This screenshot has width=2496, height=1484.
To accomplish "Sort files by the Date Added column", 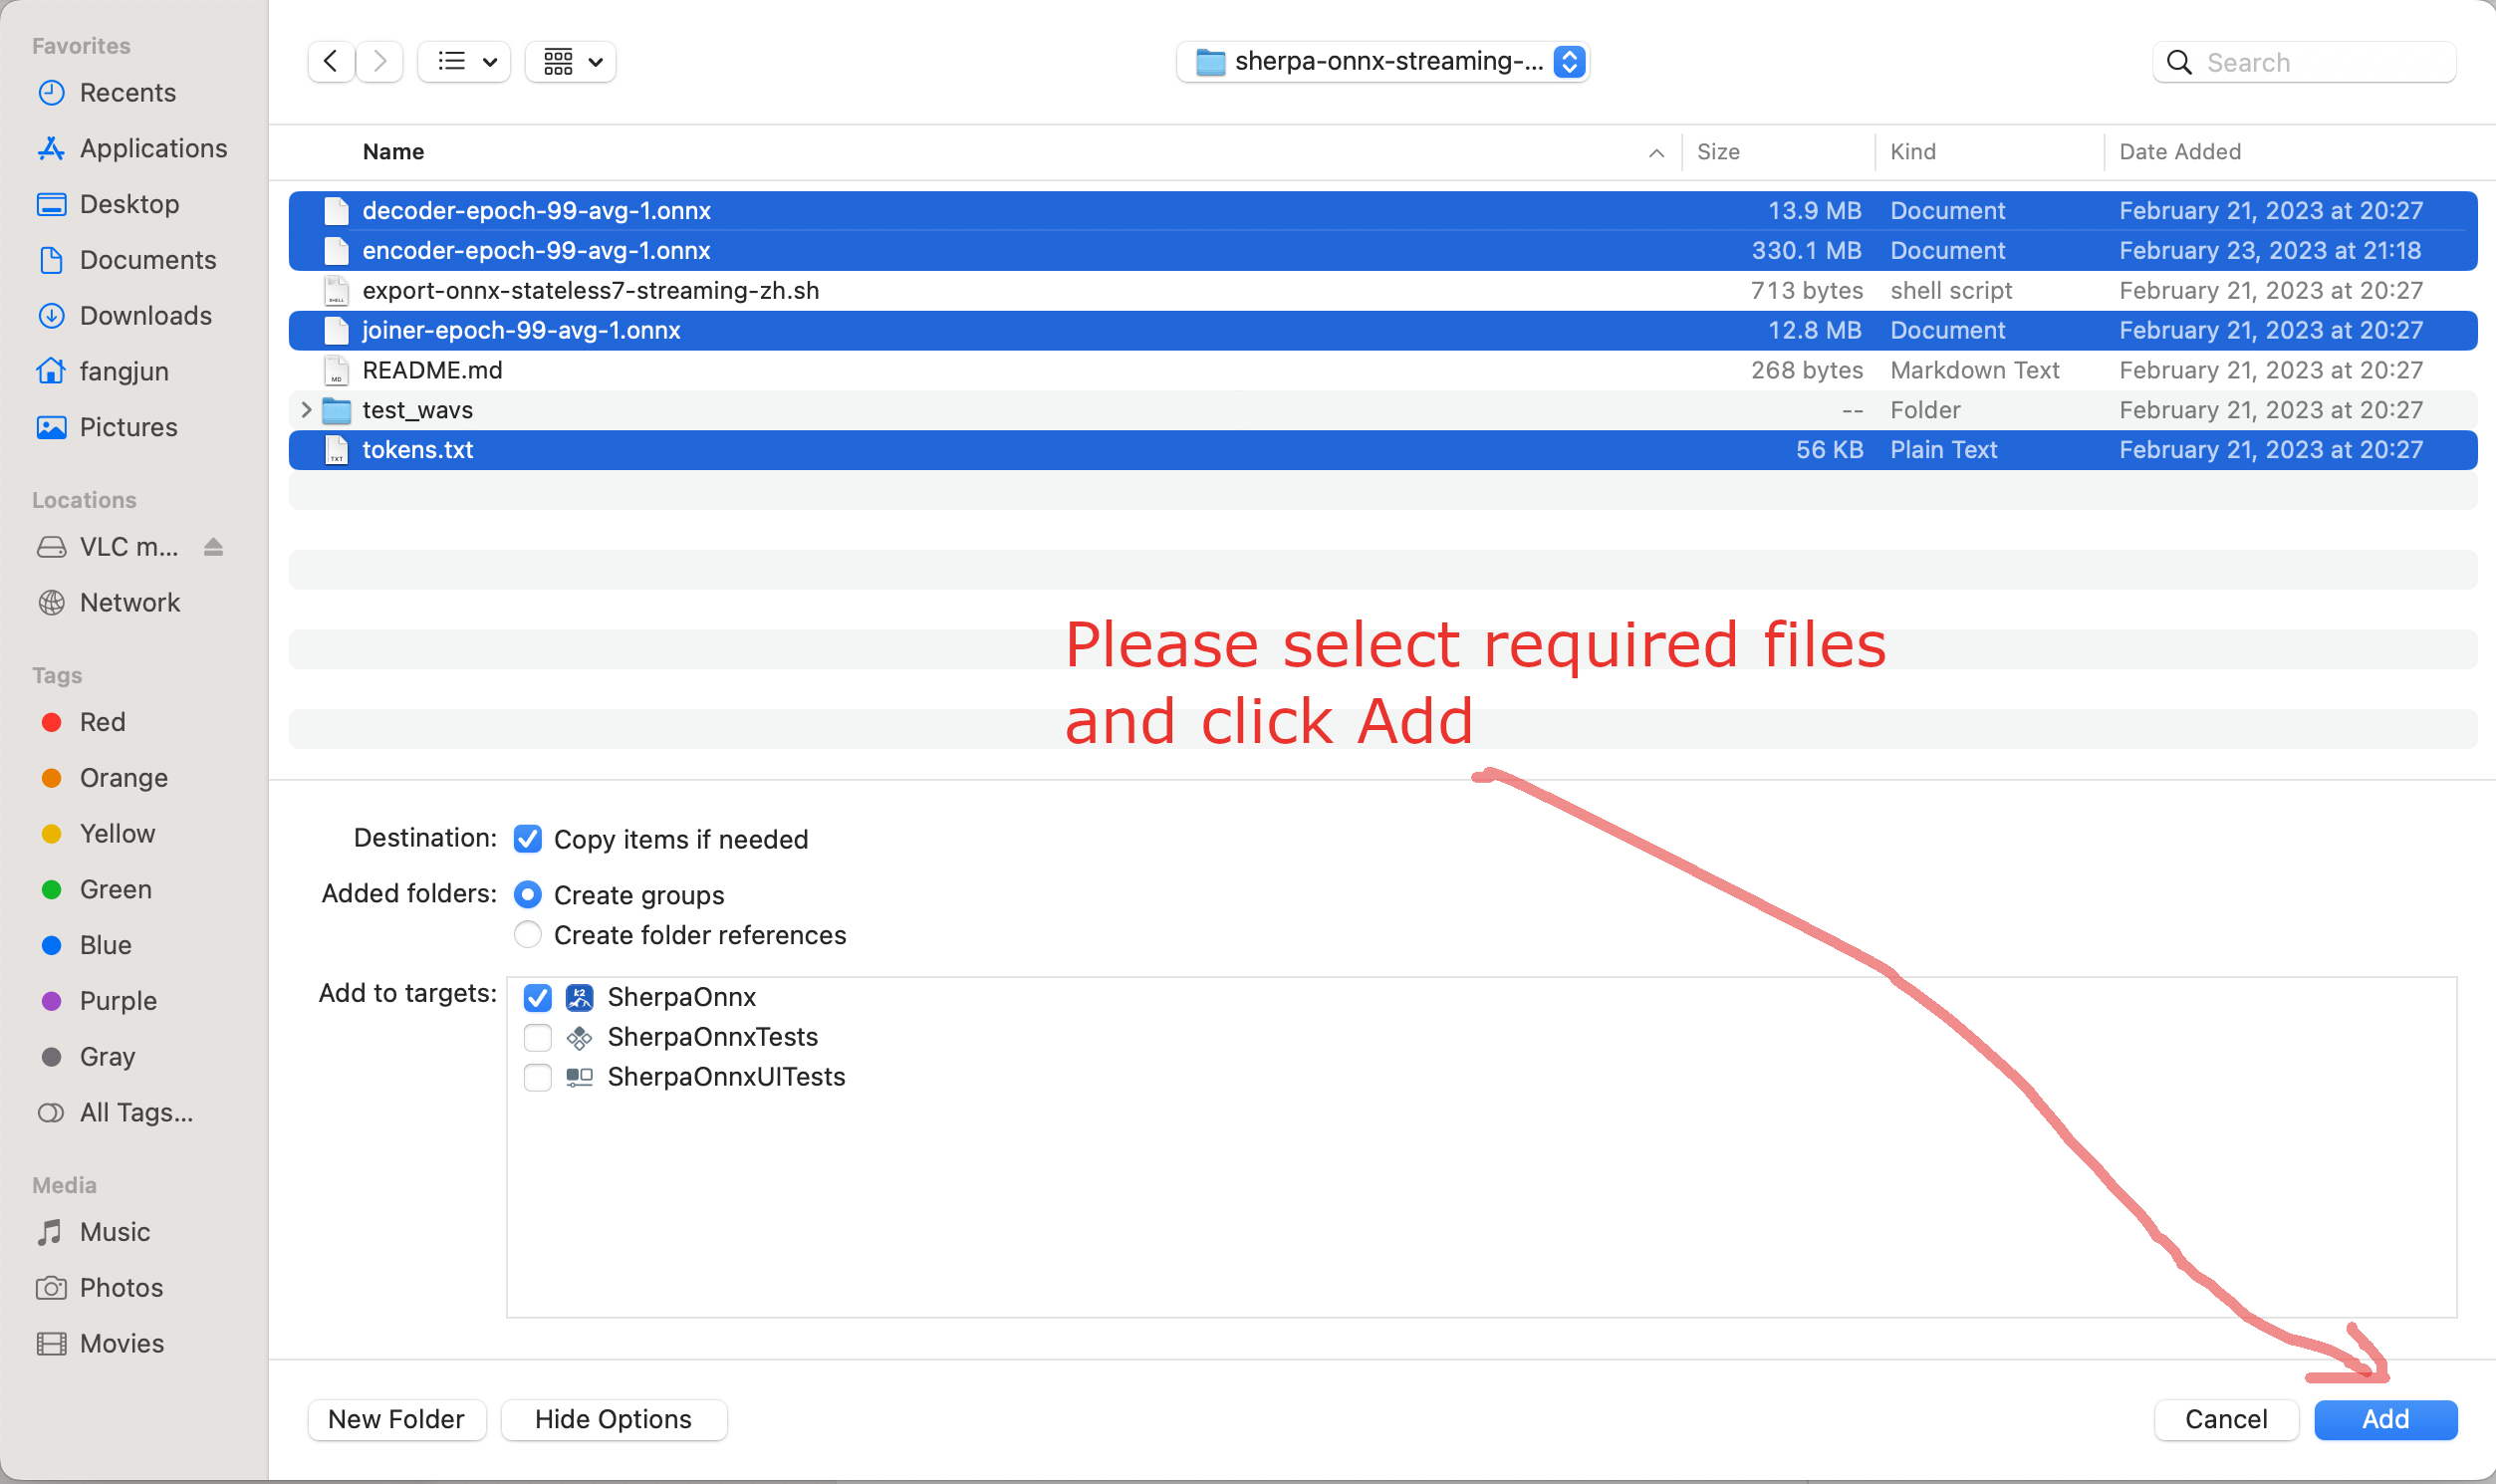I will pos(2180,152).
